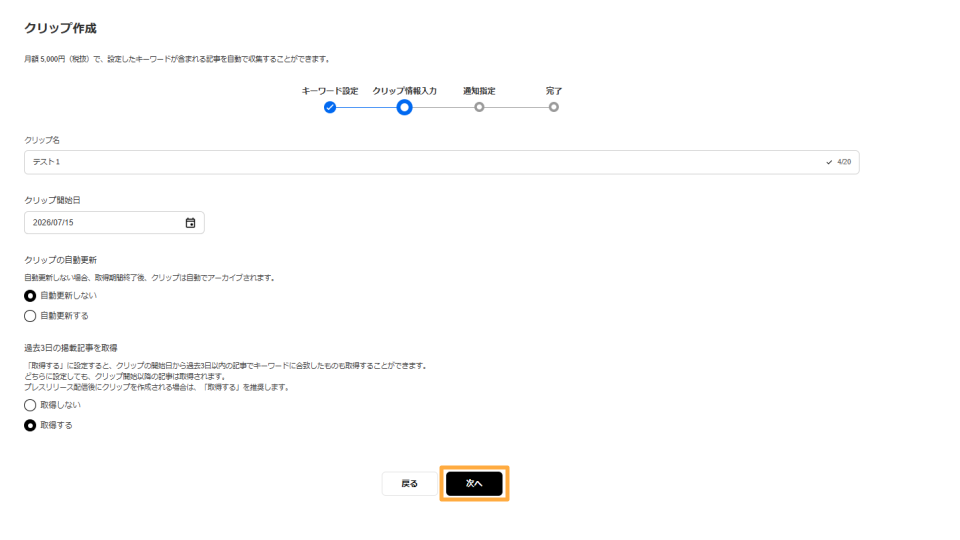
Task: Click the 4/20 character counter
Action: (x=844, y=162)
